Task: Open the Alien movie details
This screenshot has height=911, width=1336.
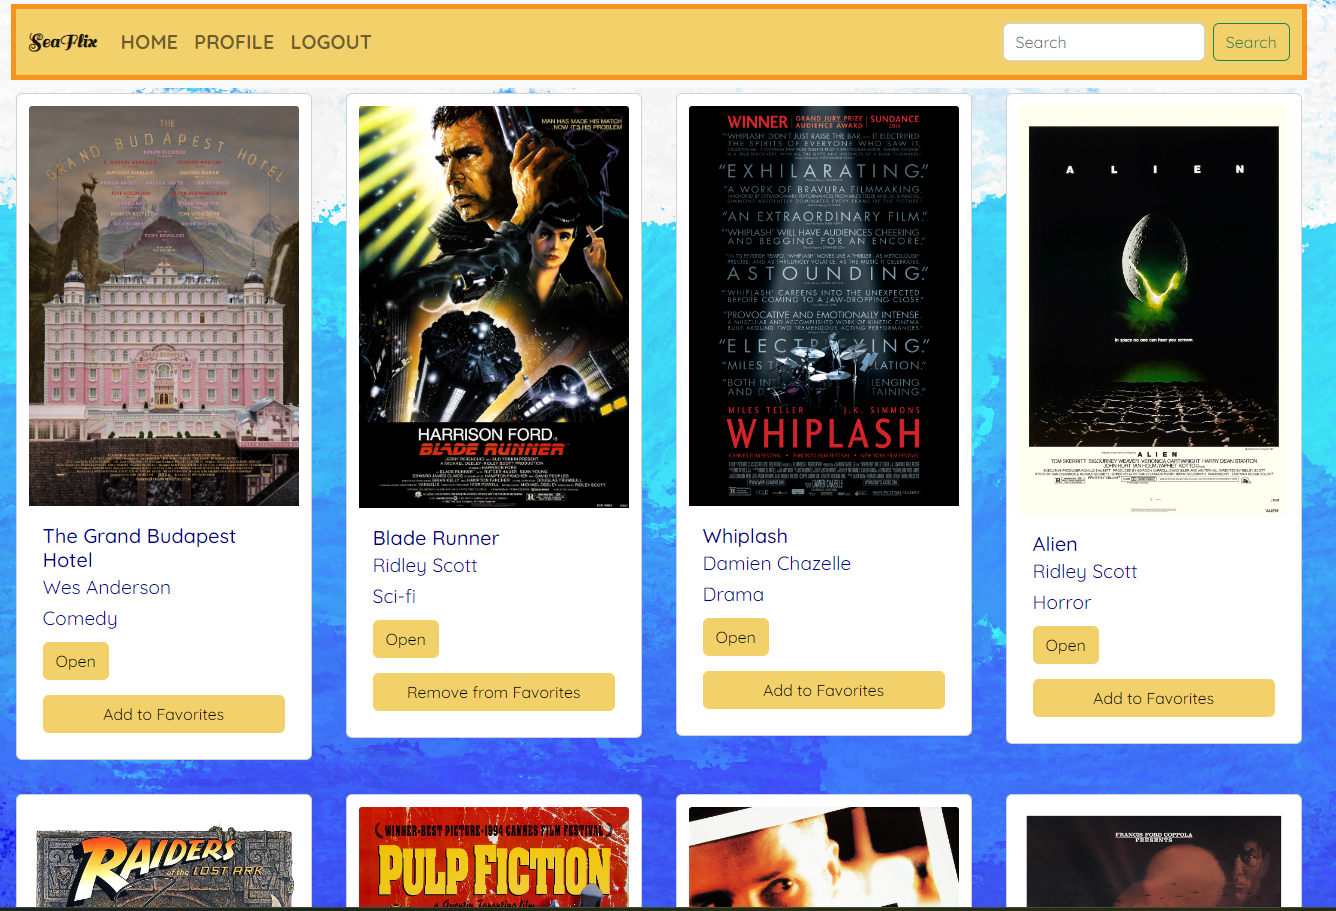Action: pos(1066,645)
